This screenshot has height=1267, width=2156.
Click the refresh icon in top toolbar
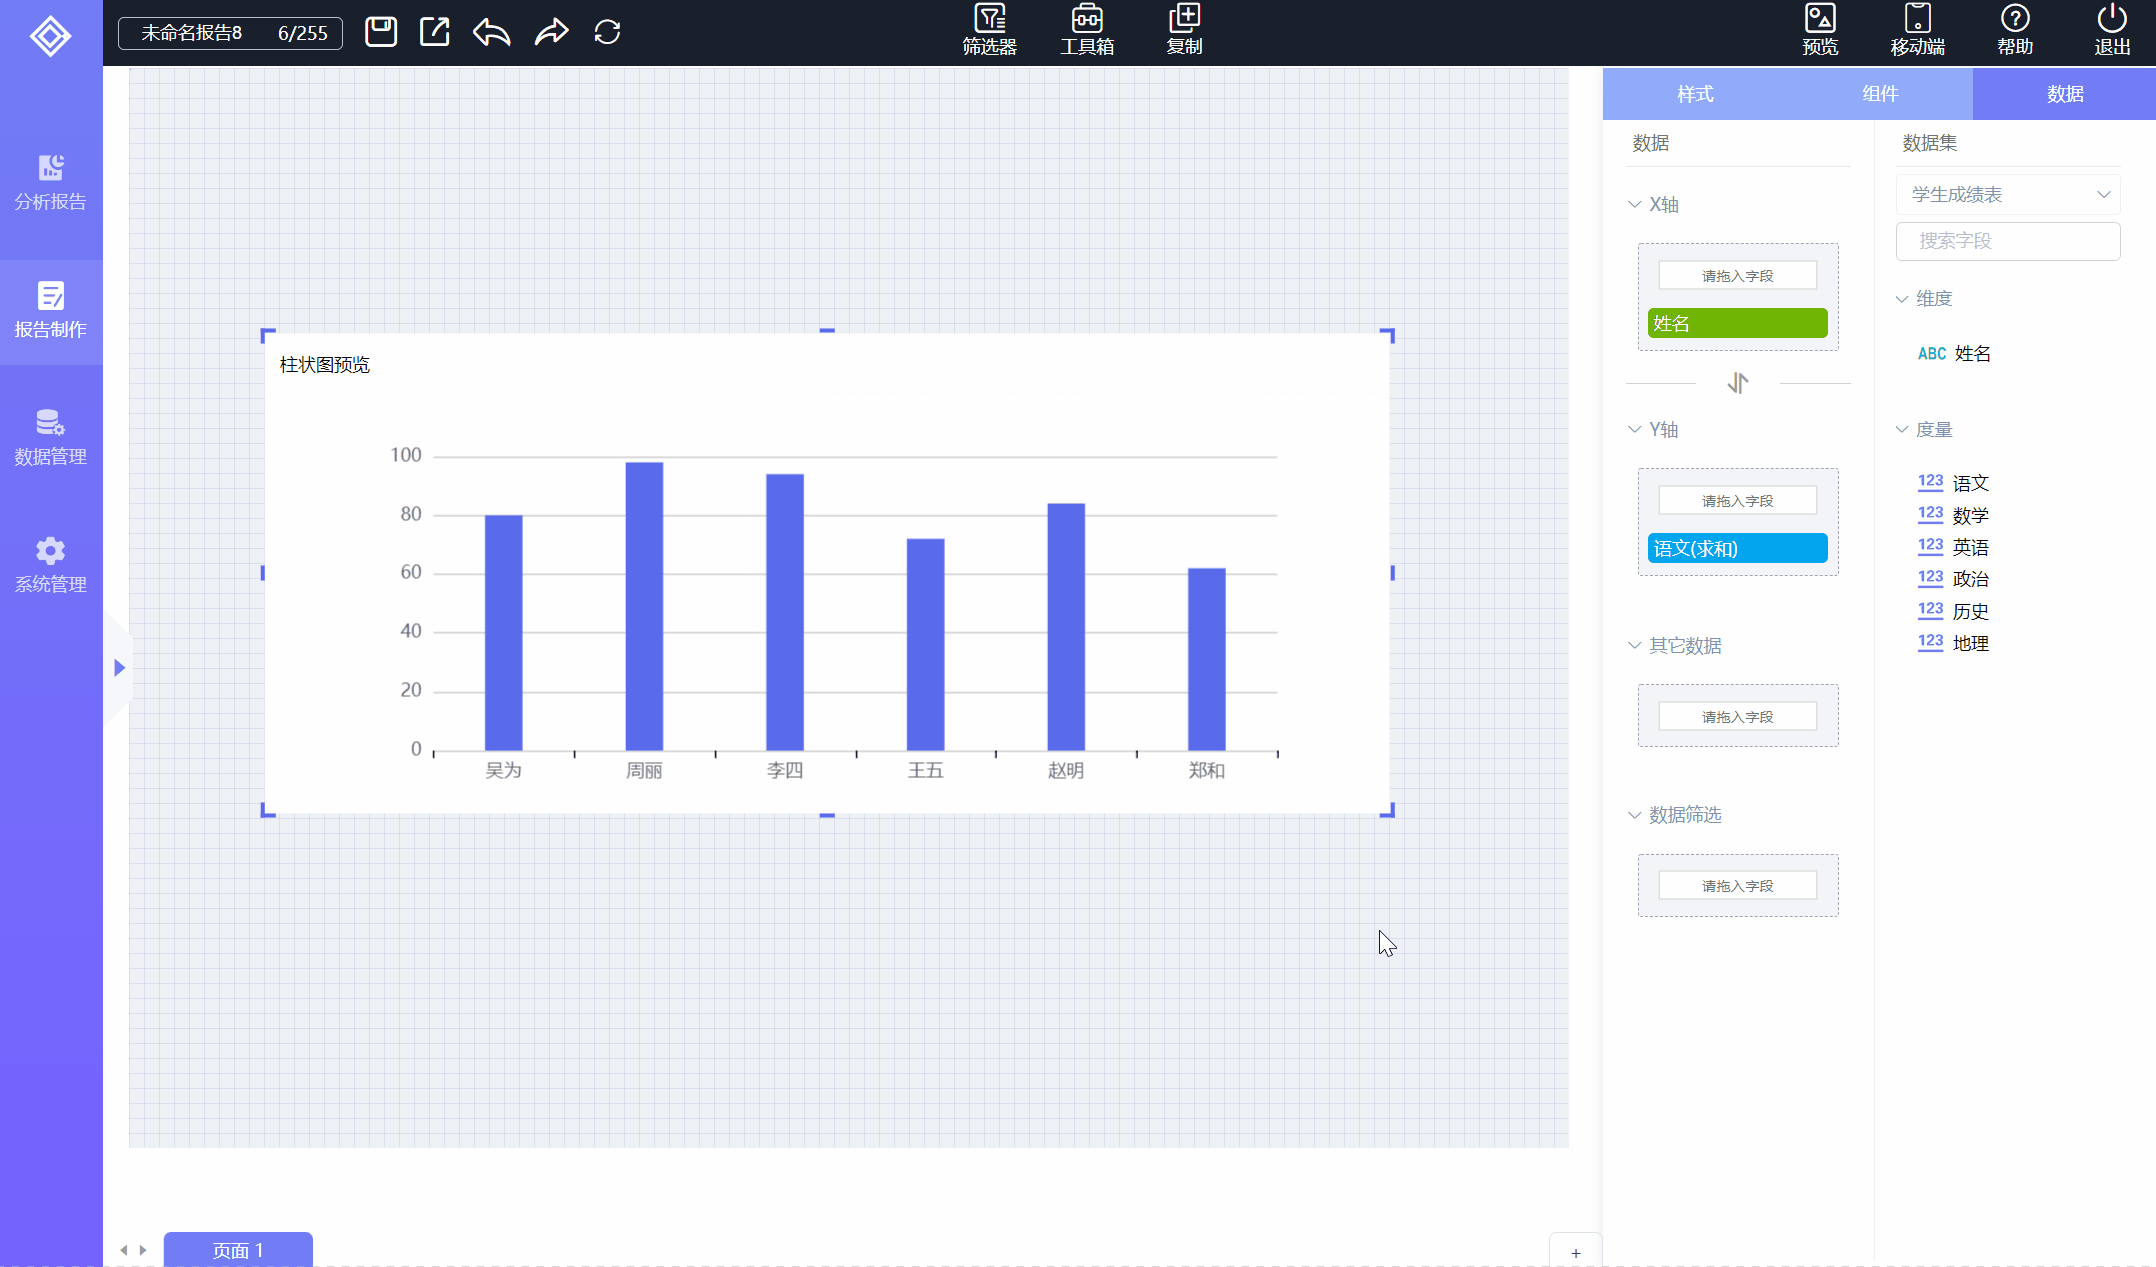click(607, 32)
